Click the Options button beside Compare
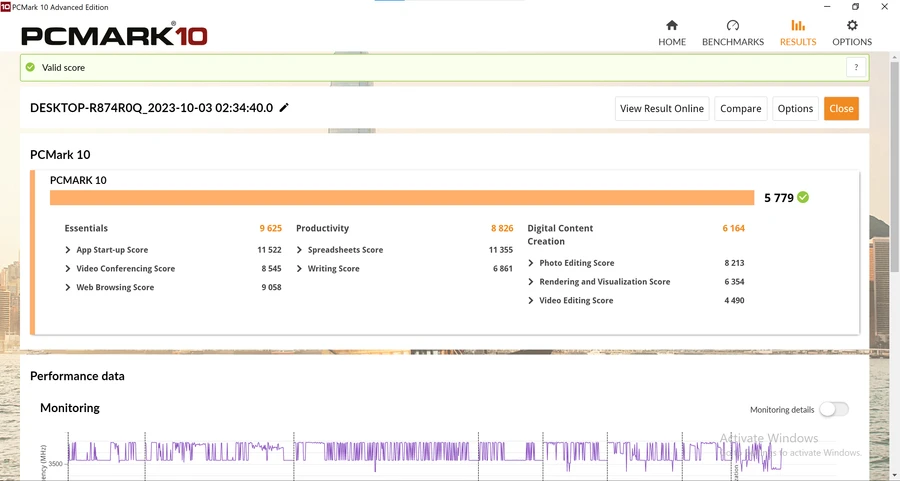The height and width of the screenshot is (481, 900). pyautogui.click(x=795, y=108)
